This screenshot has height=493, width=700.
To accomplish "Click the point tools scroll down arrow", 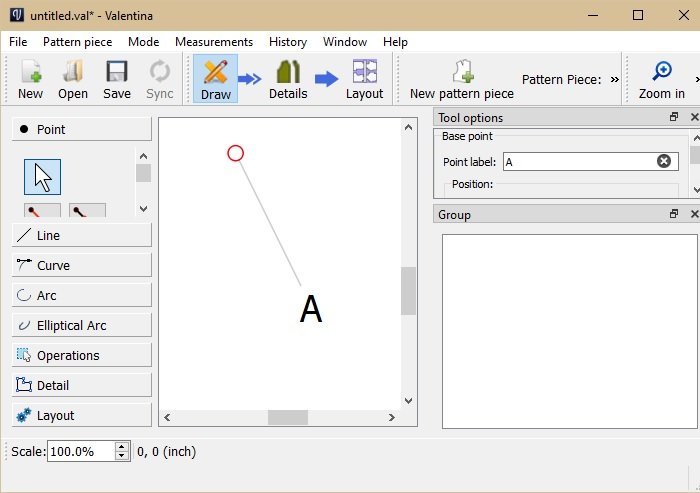I will 143,209.
